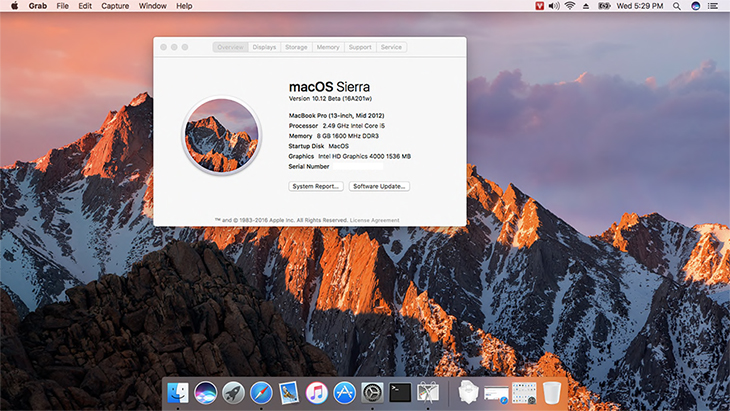Open Launchpad rocket icon in dock
The height and width of the screenshot is (411, 730).
(233, 393)
